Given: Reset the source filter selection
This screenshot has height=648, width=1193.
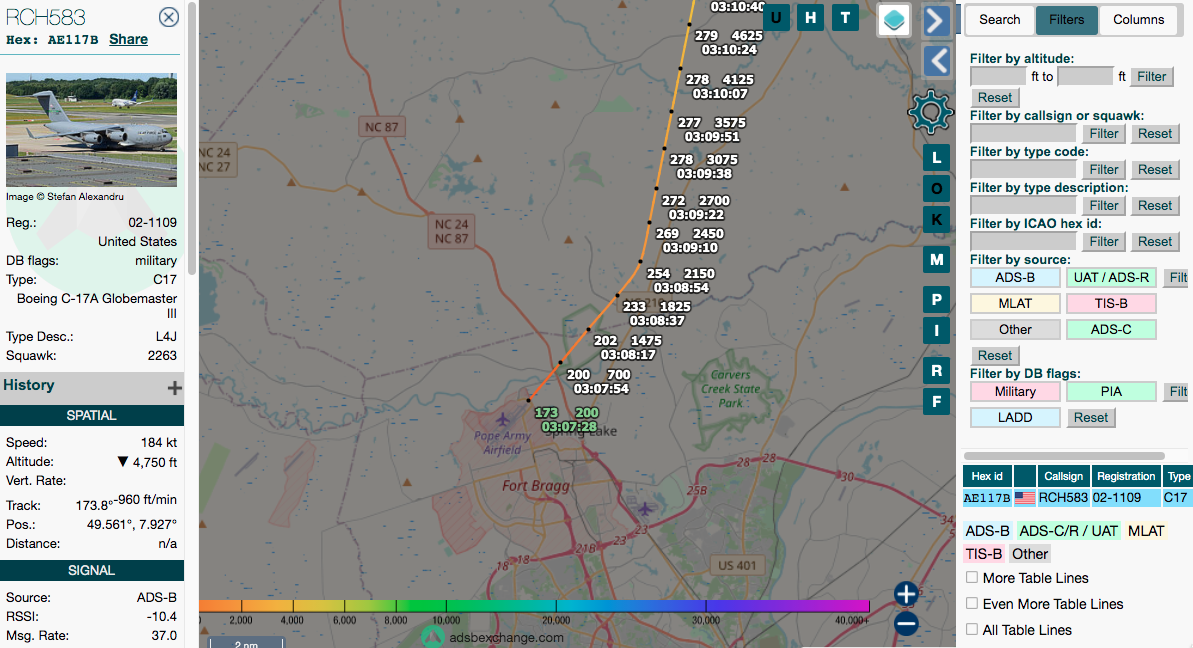Looking at the screenshot, I should (995, 355).
